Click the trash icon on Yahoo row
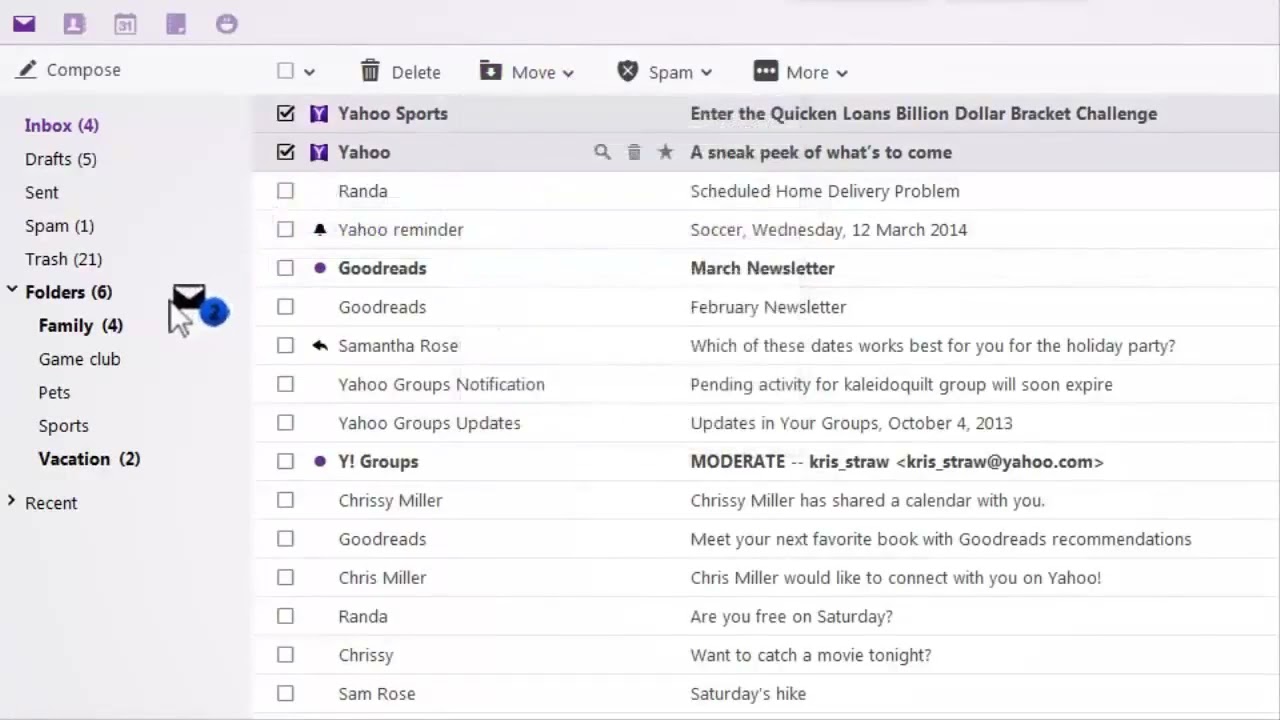The height and width of the screenshot is (720, 1280). click(634, 152)
